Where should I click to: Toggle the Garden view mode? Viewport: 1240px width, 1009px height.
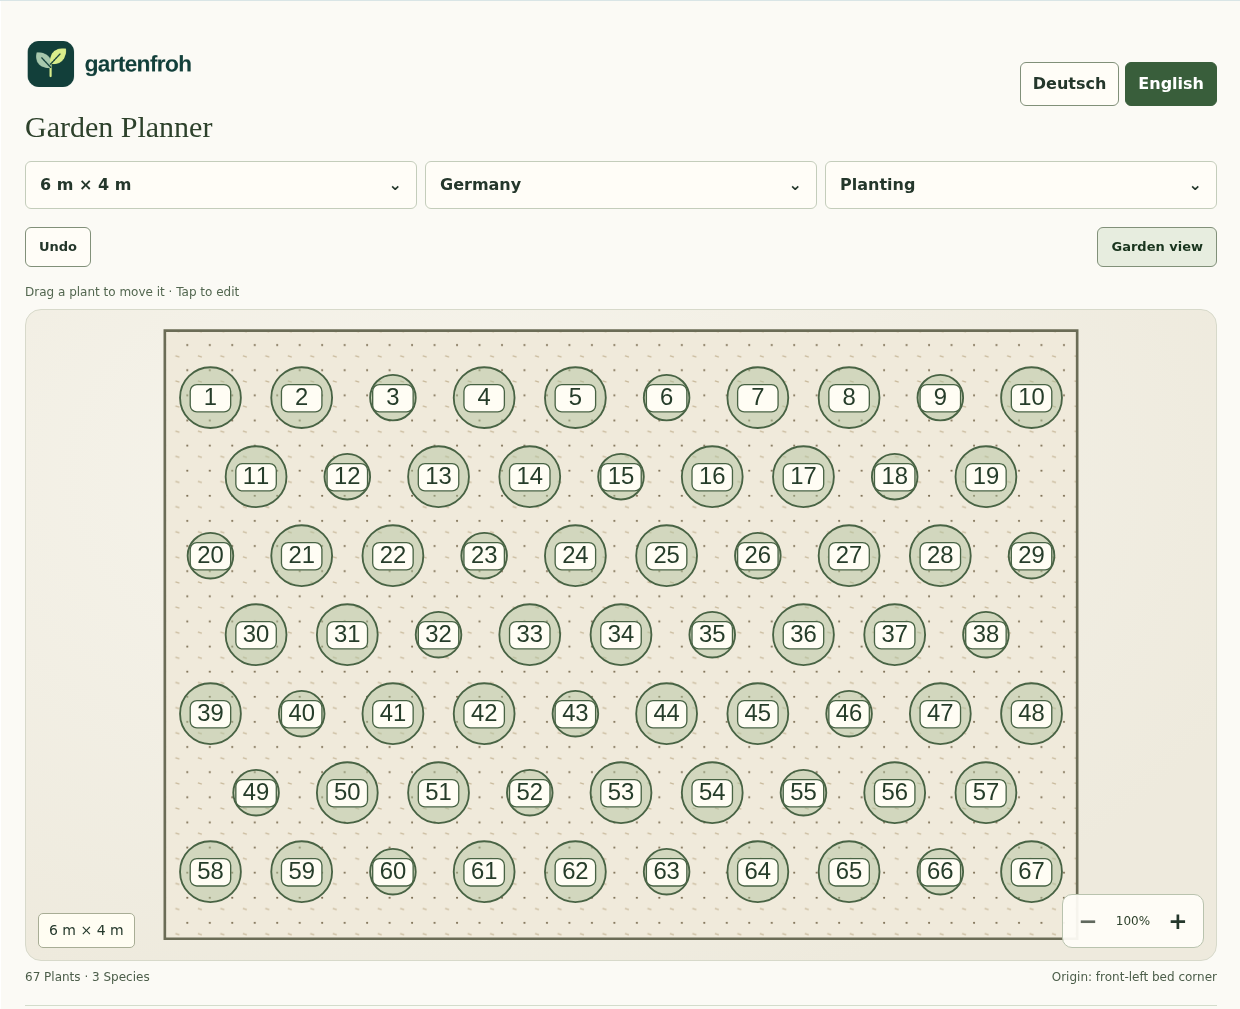coord(1156,247)
